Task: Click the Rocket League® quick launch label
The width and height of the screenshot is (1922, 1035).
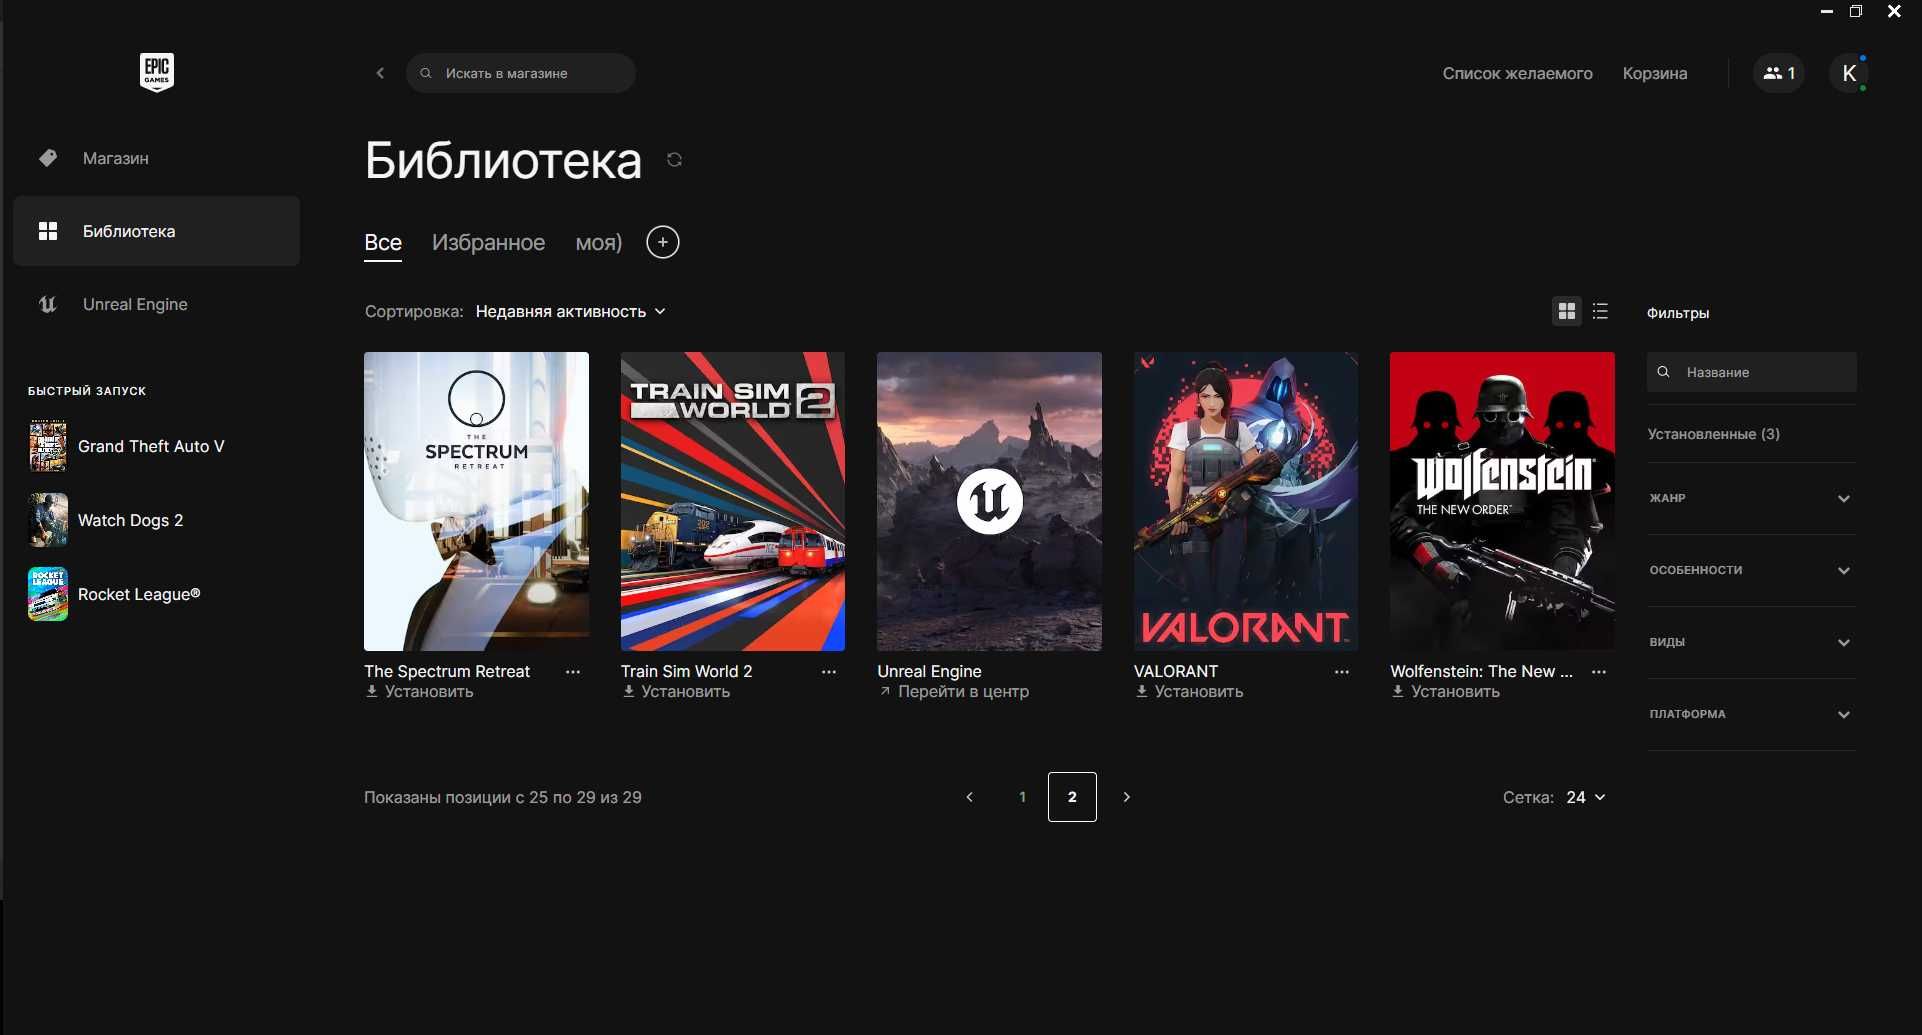Action: click(139, 594)
